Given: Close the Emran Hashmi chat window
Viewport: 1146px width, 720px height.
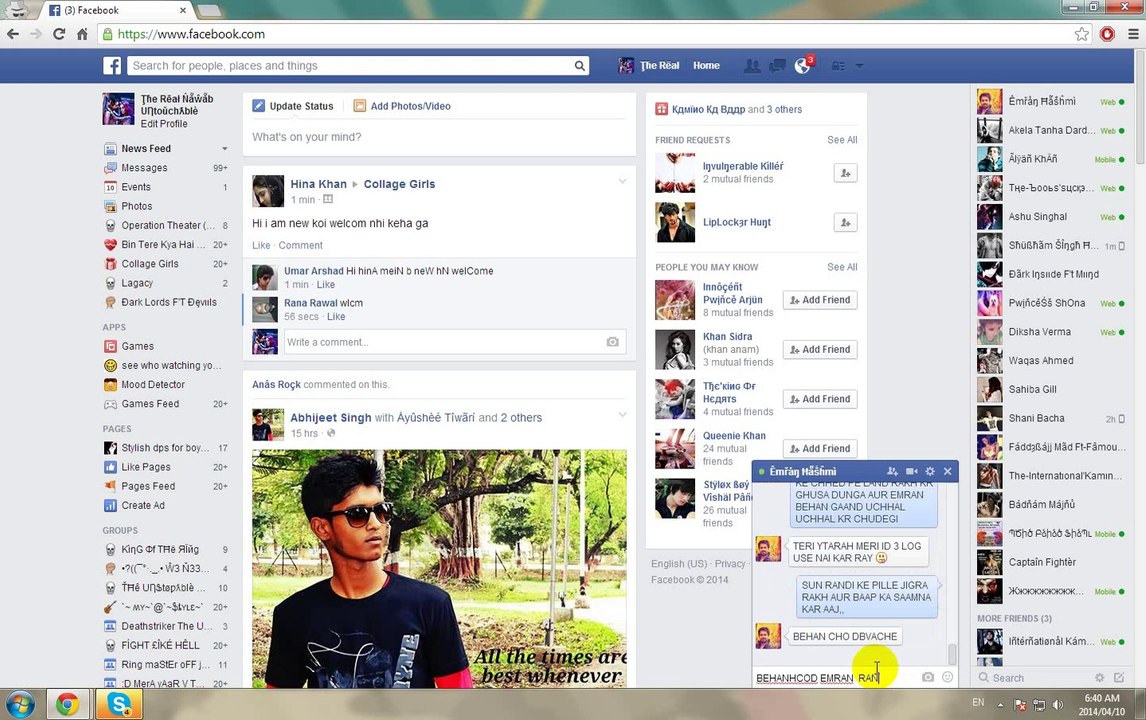Looking at the screenshot, I should click(948, 471).
